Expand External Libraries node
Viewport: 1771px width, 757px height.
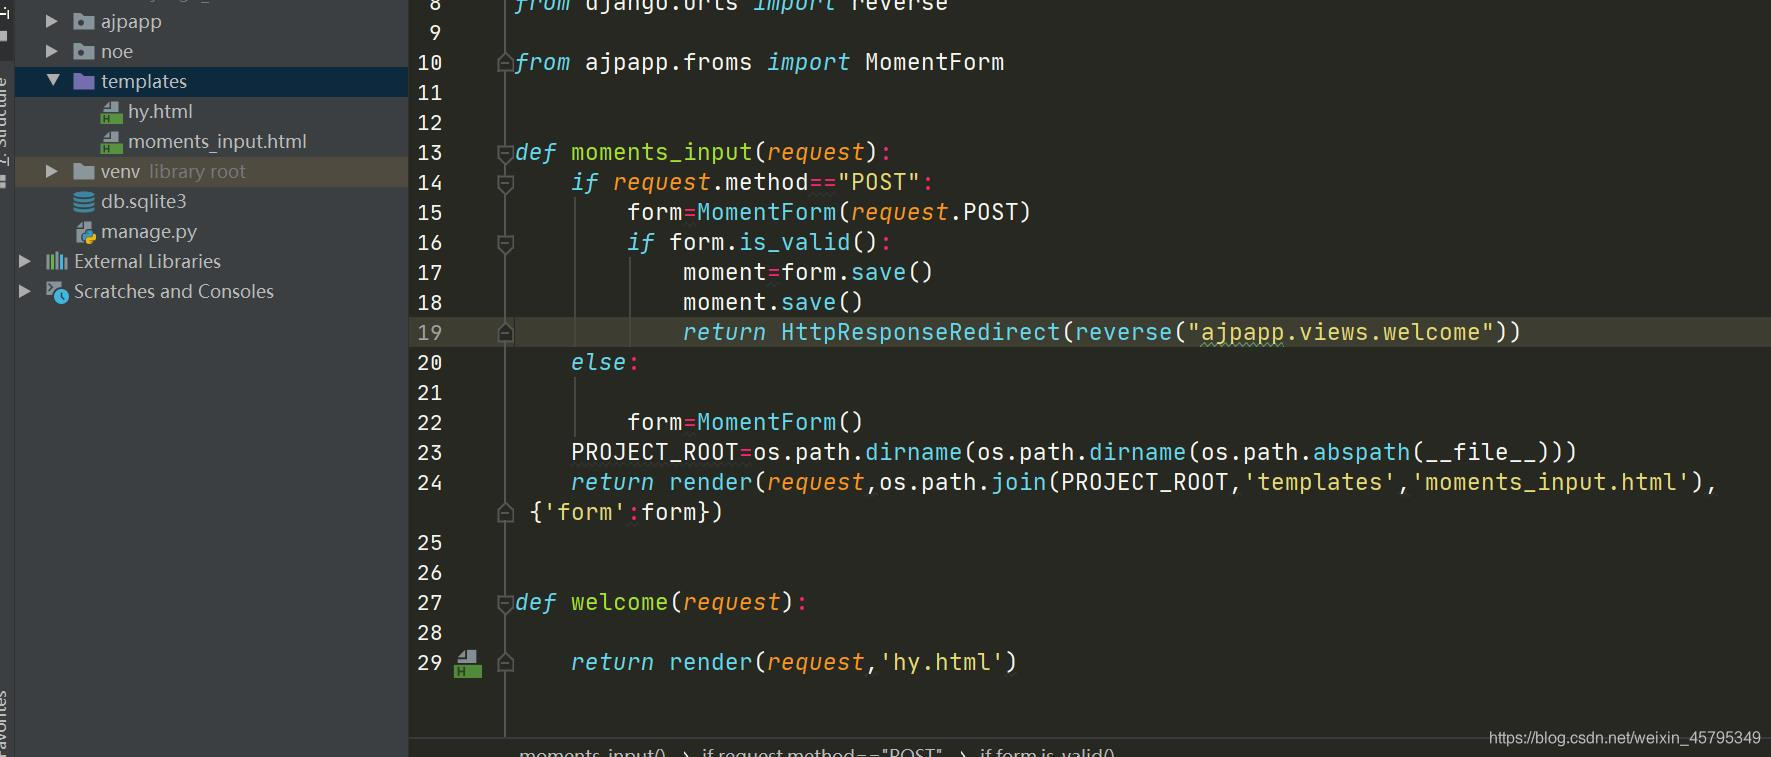(25, 261)
